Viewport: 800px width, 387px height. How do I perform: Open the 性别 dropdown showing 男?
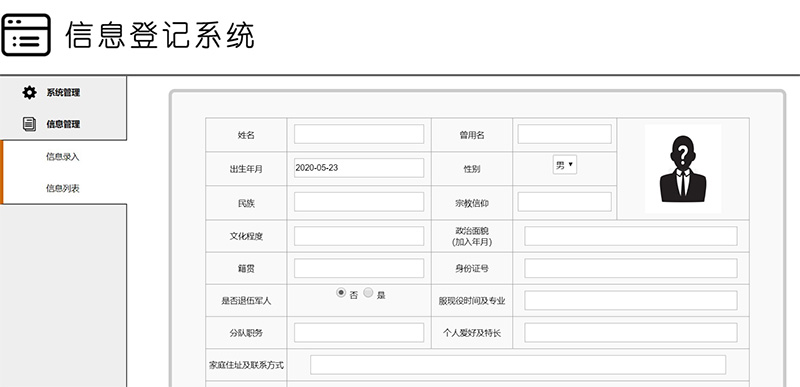(x=565, y=165)
